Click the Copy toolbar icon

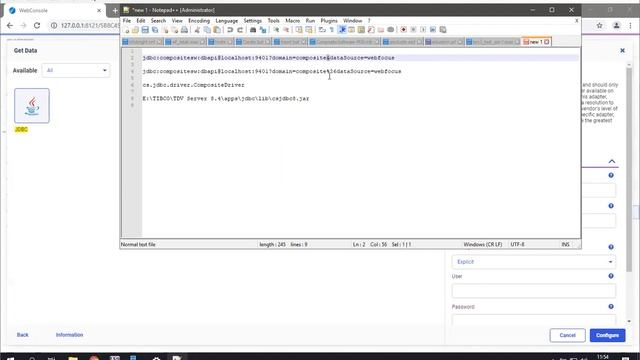pyautogui.click(x=207, y=30)
